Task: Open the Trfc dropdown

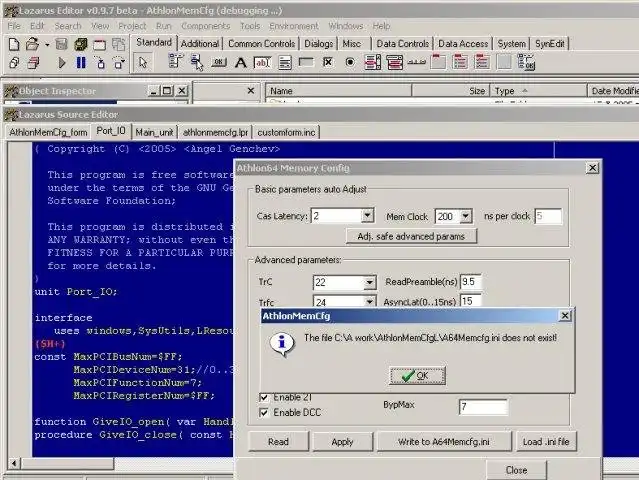Action: click(370, 302)
